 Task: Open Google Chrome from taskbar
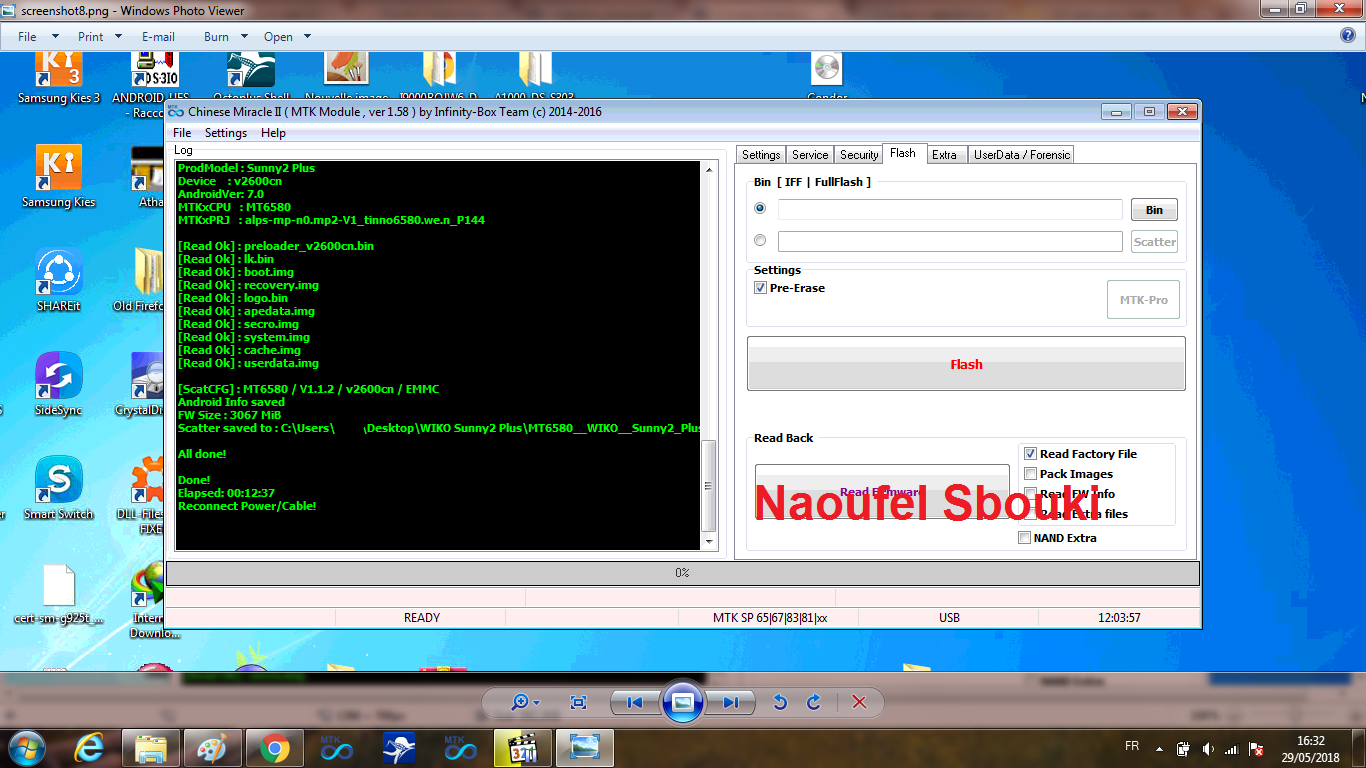point(275,748)
